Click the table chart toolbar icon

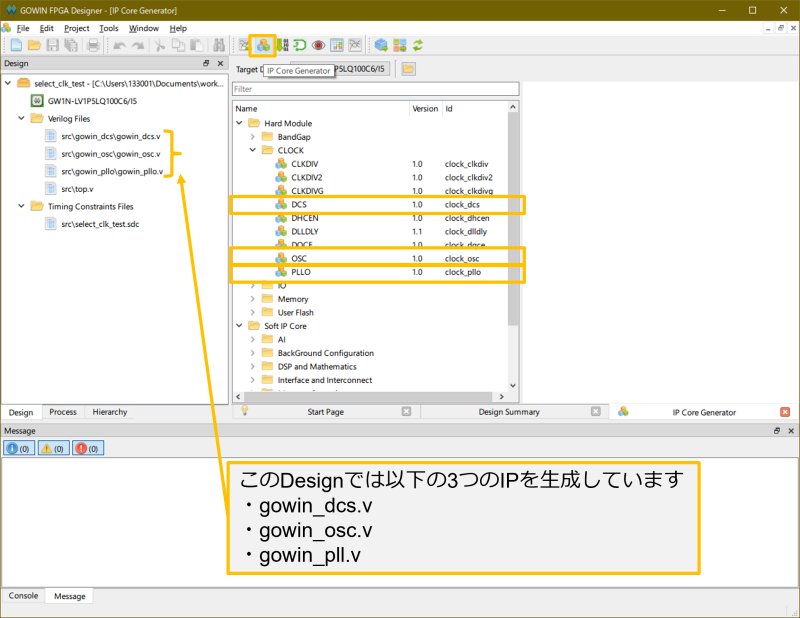click(337, 45)
